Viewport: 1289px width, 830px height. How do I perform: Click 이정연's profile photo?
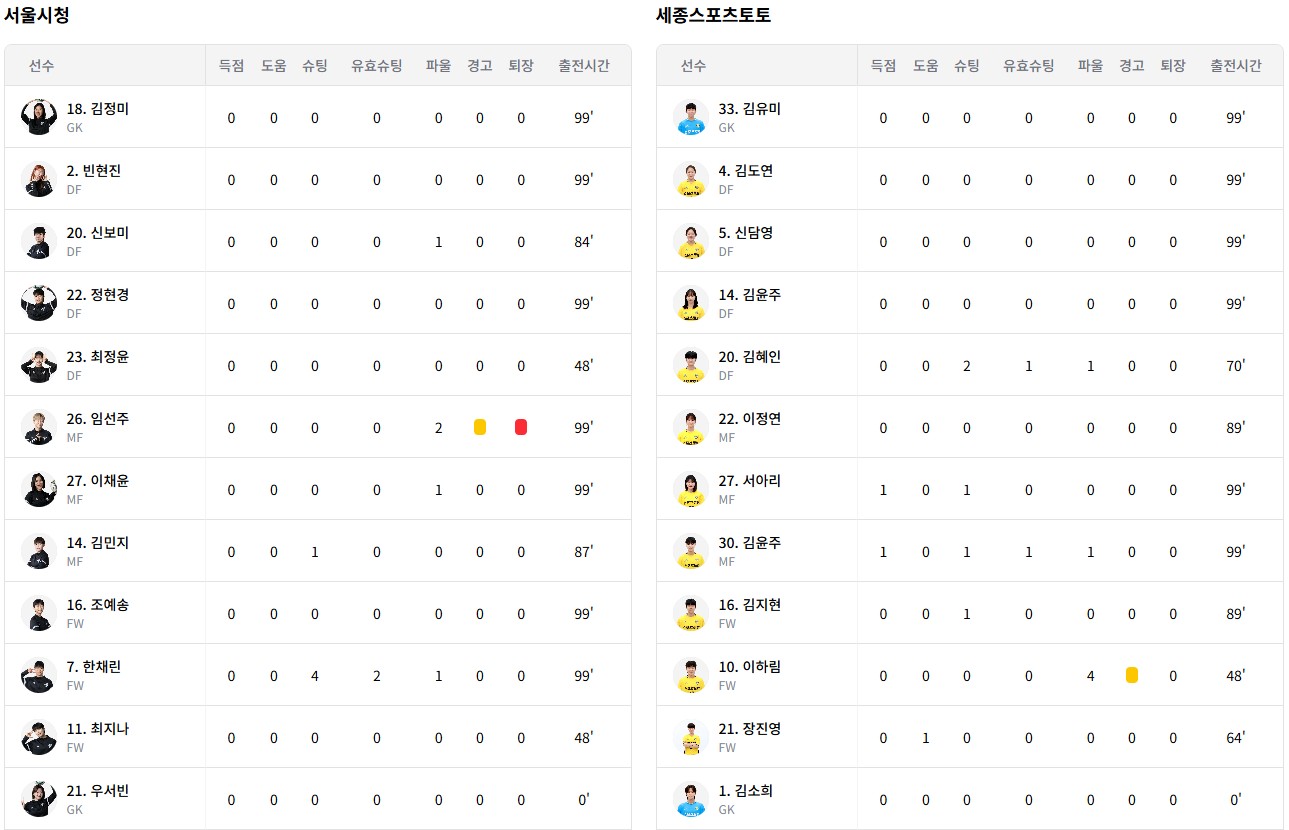point(691,427)
